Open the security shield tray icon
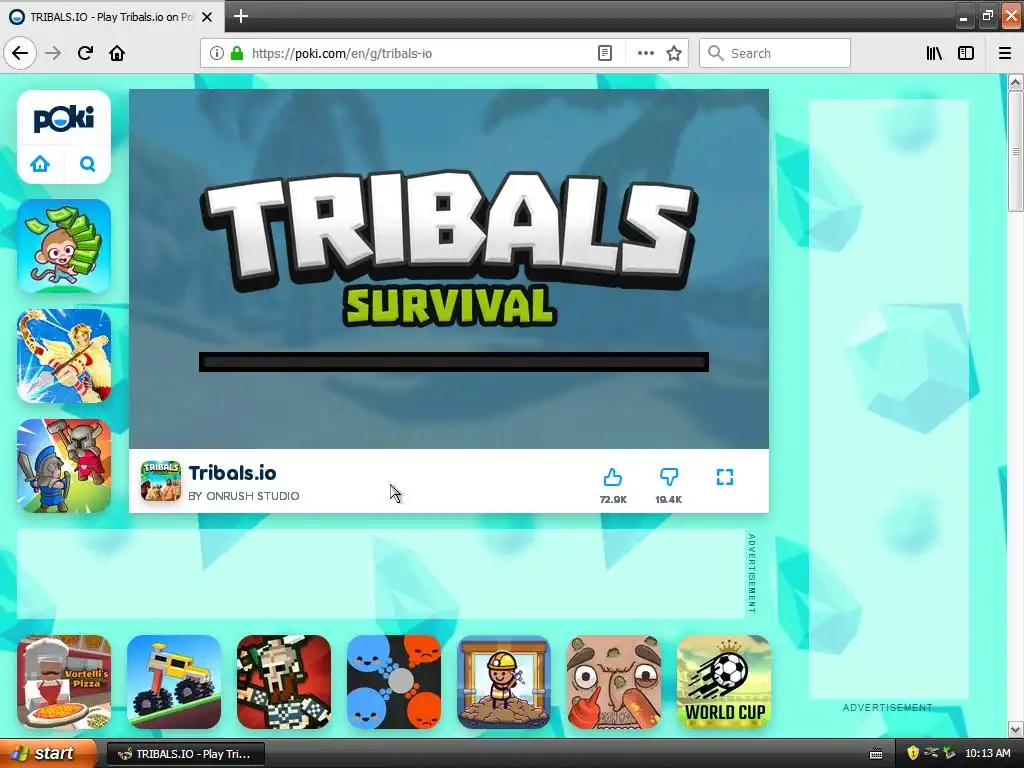The image size is (1024, 768). click(913, 754)
